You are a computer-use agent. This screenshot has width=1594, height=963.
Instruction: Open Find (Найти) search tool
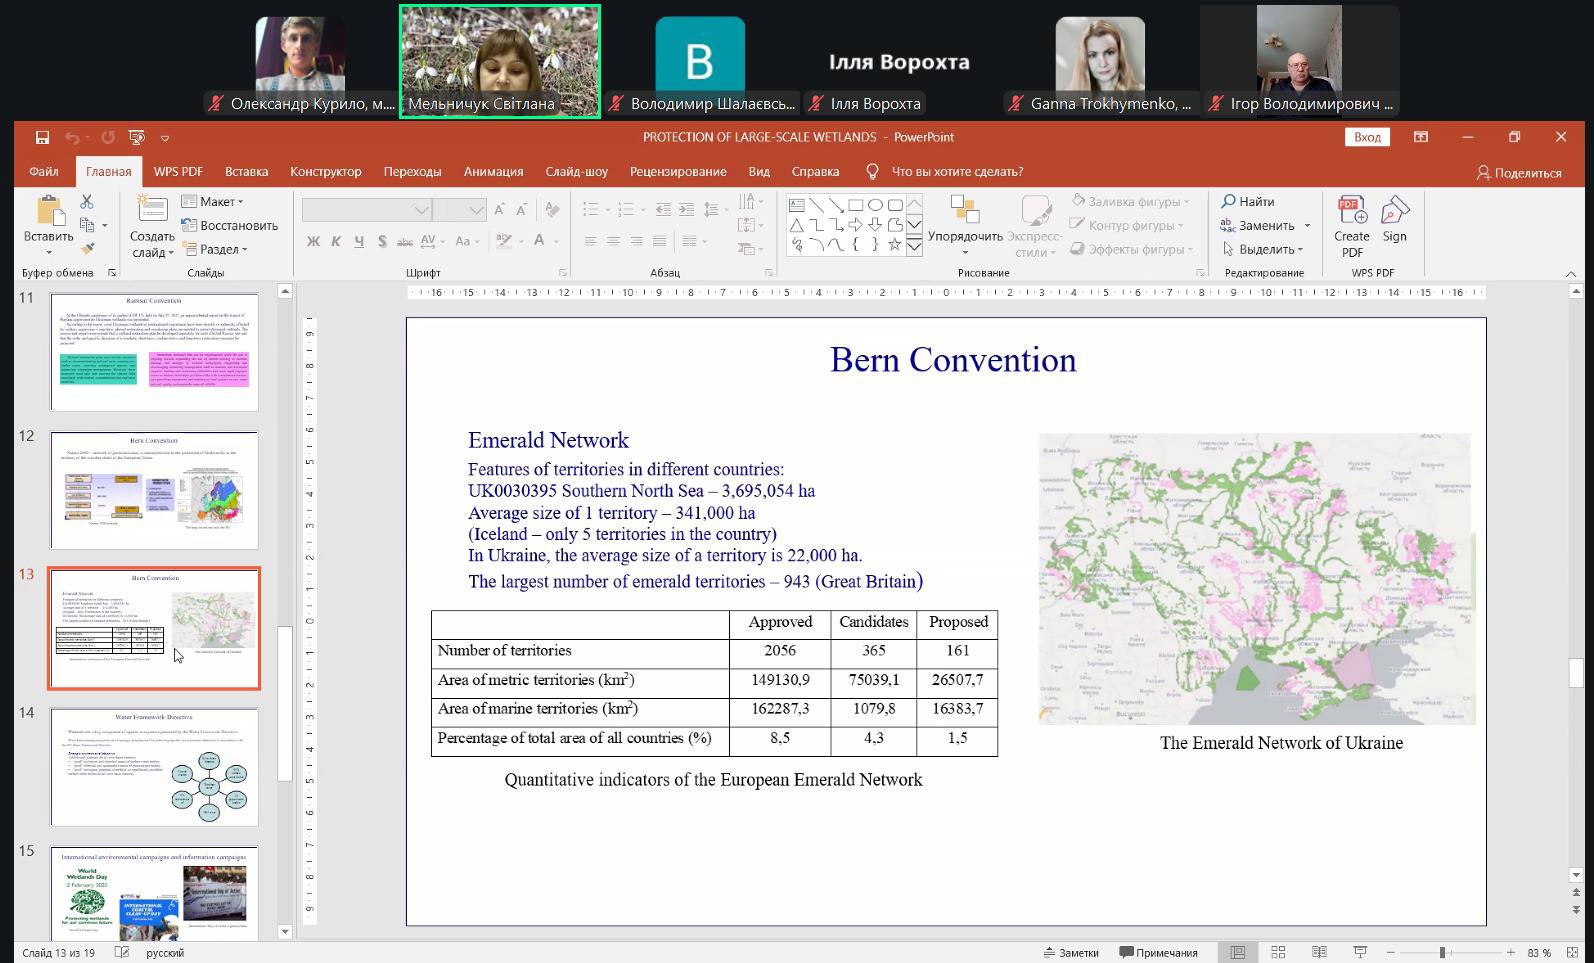coord(1247,201)
